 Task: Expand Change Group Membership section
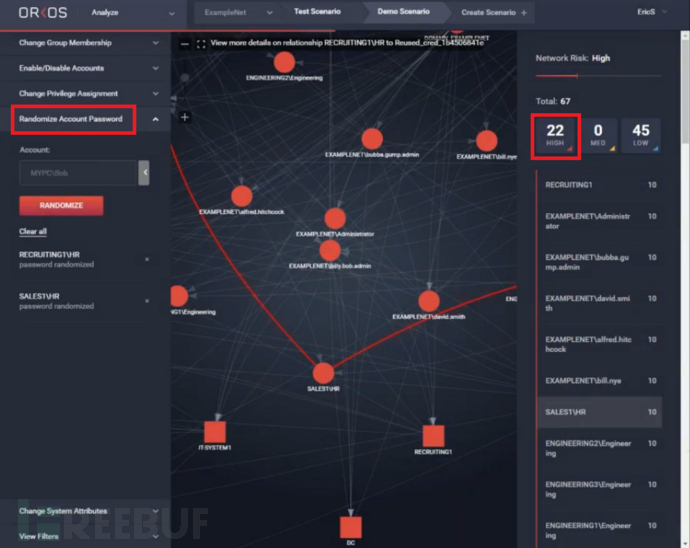click(85, 43)
